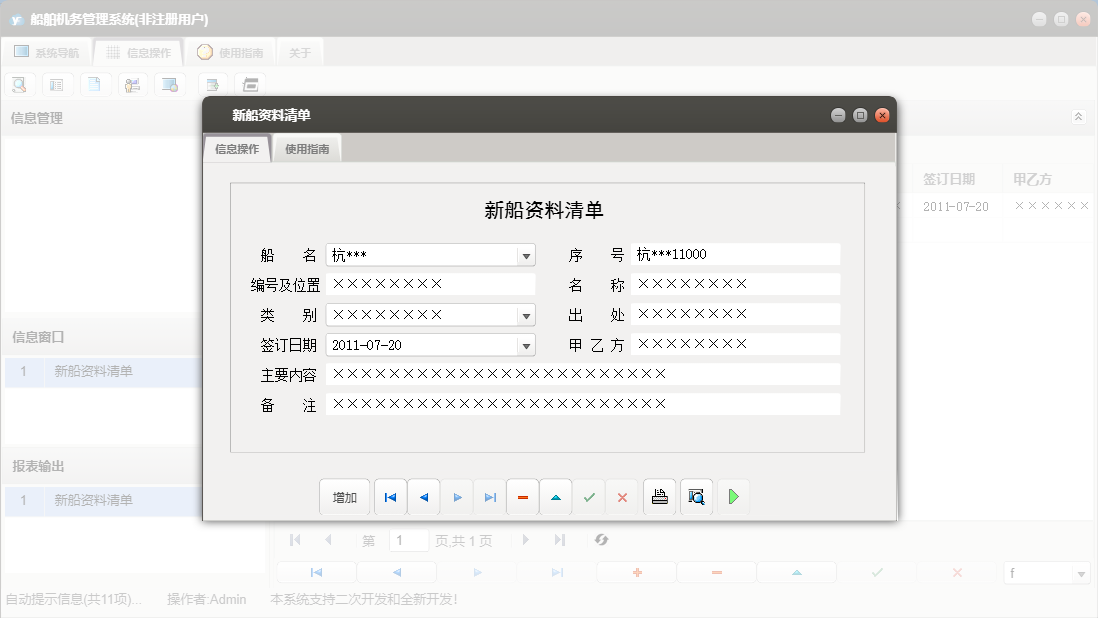The width and height of the screenshot is (1098, 618).
Task: Delete current record using the red minus icon
Action: point(522,496)
